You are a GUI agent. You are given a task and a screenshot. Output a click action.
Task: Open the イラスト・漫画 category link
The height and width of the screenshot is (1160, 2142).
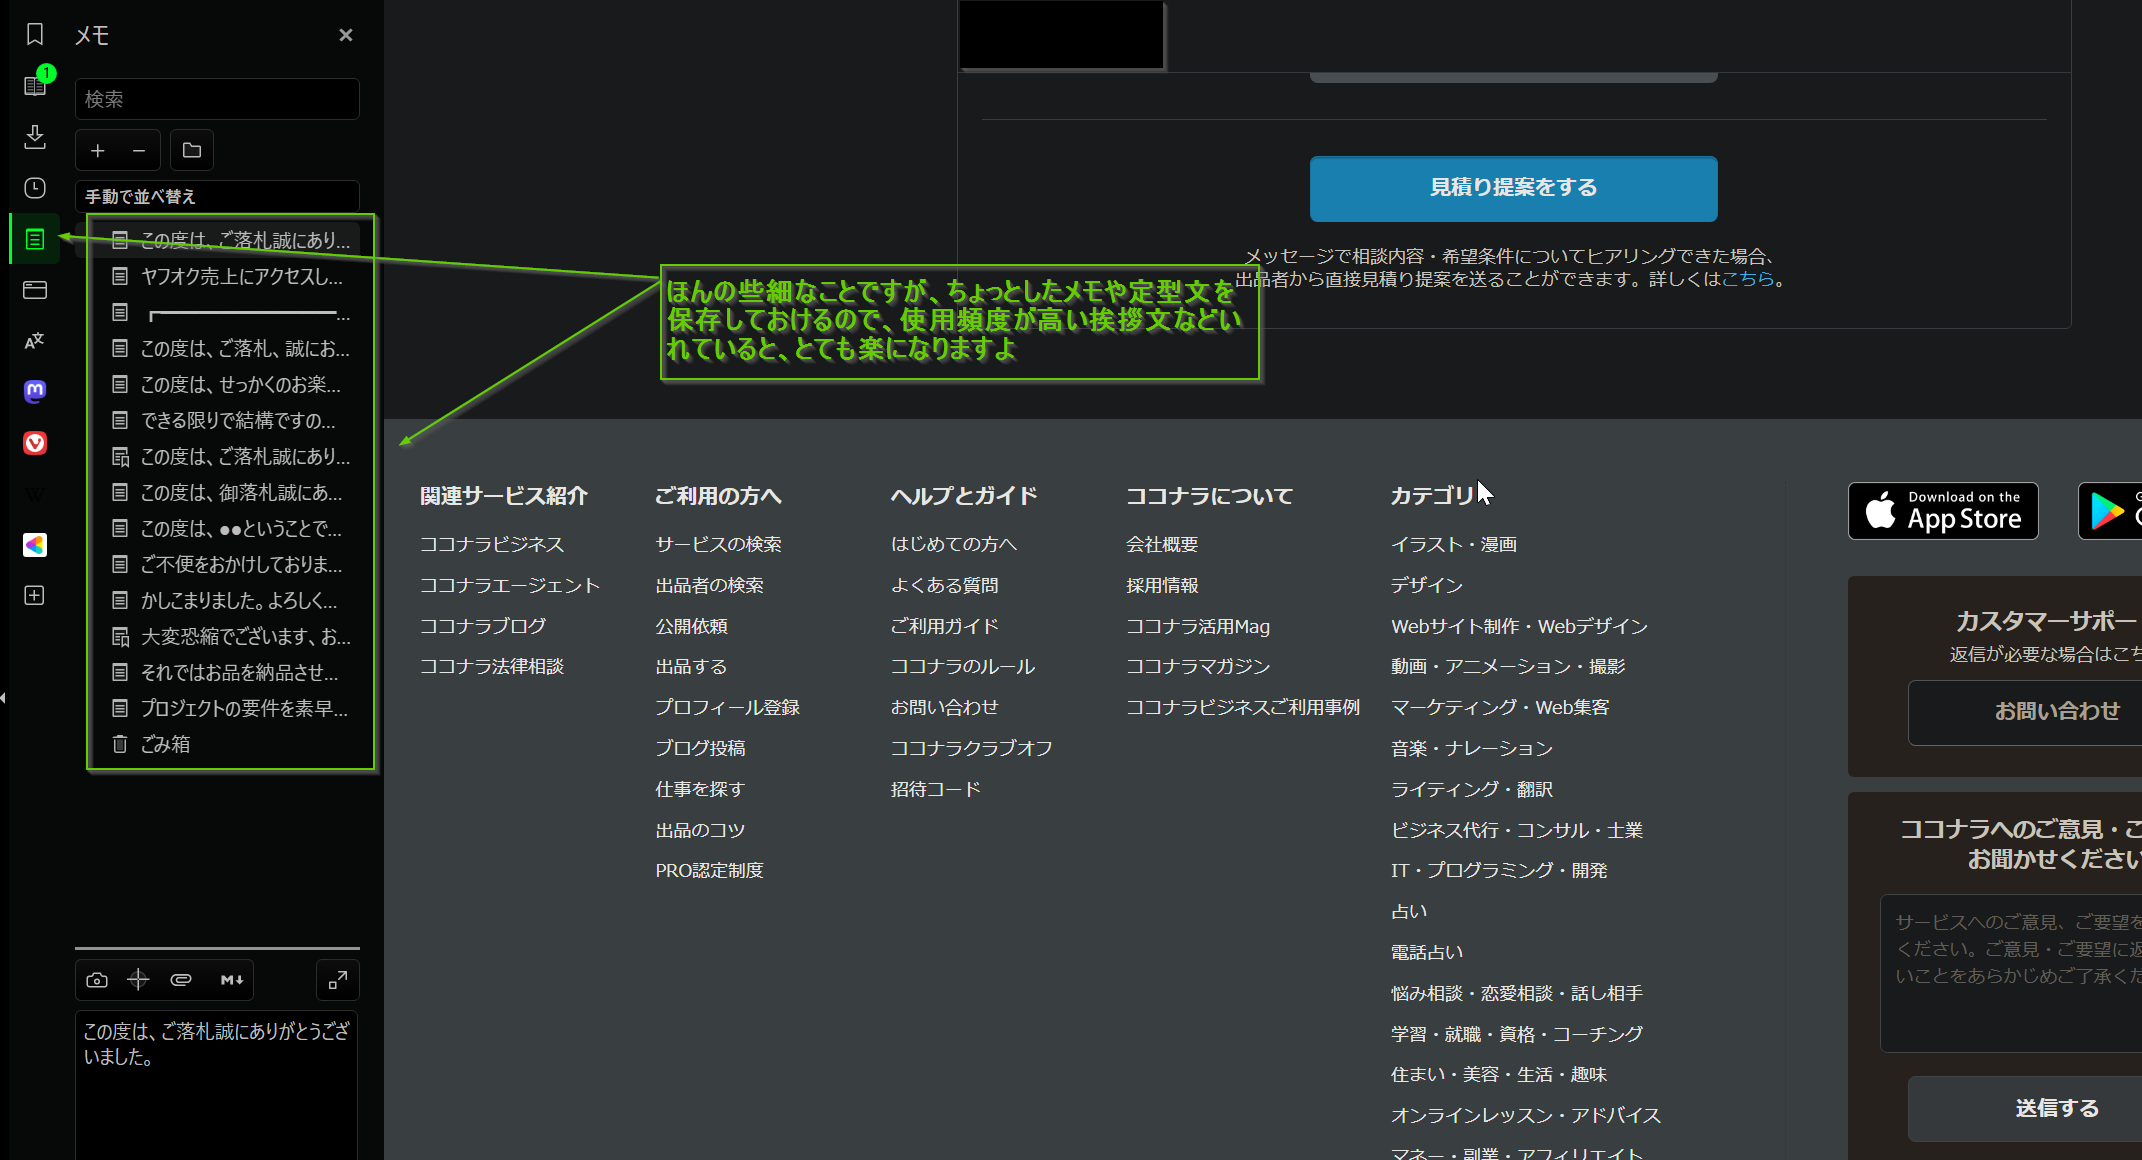[x=1454, y=545]
